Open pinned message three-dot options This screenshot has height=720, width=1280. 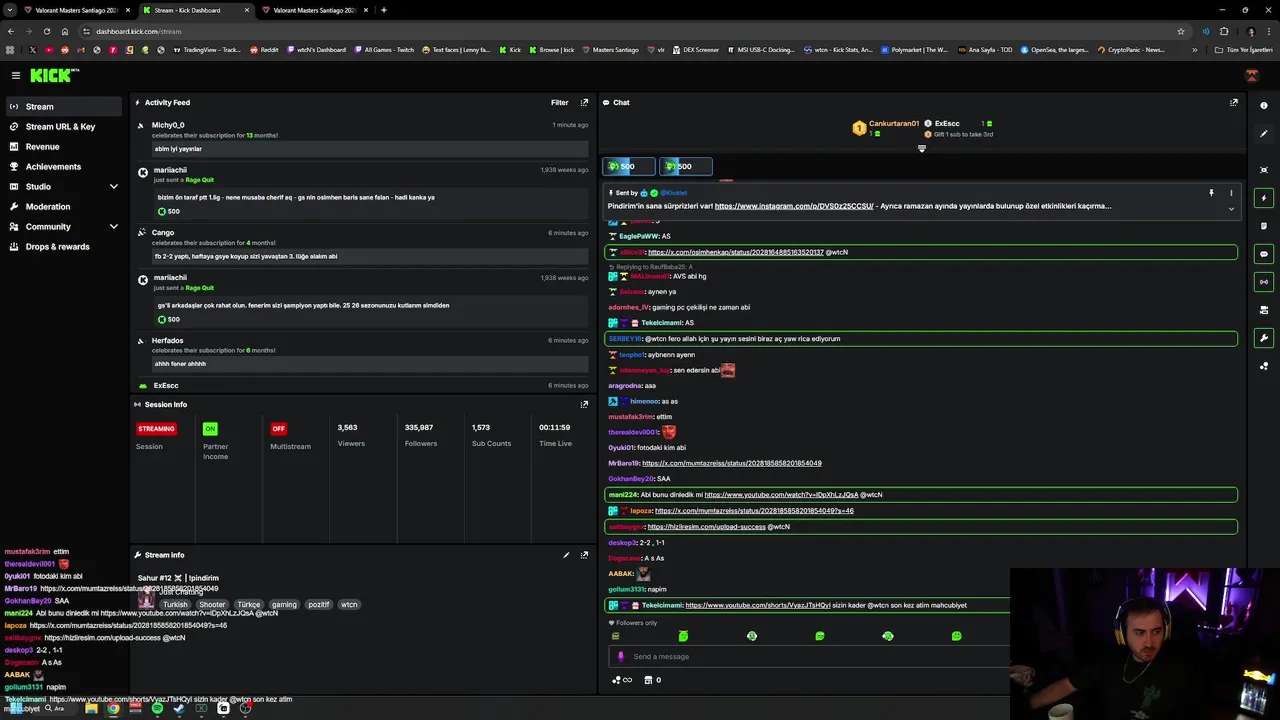click(x=1231, y=193)
